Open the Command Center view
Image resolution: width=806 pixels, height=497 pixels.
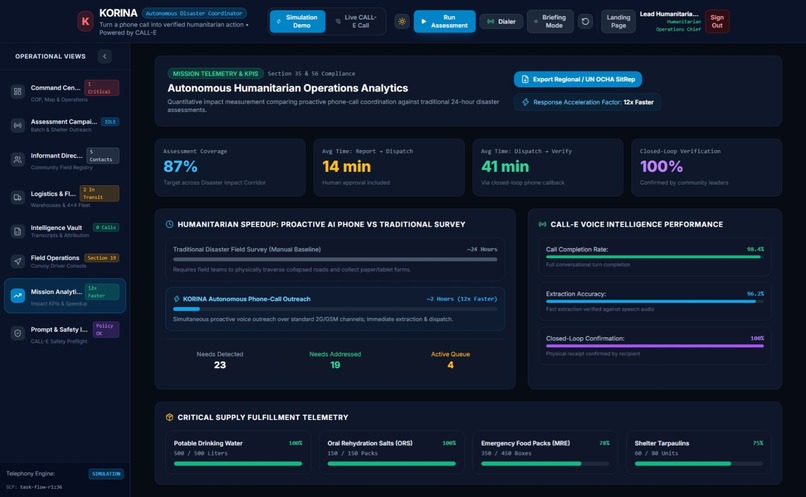pos(65,91)
